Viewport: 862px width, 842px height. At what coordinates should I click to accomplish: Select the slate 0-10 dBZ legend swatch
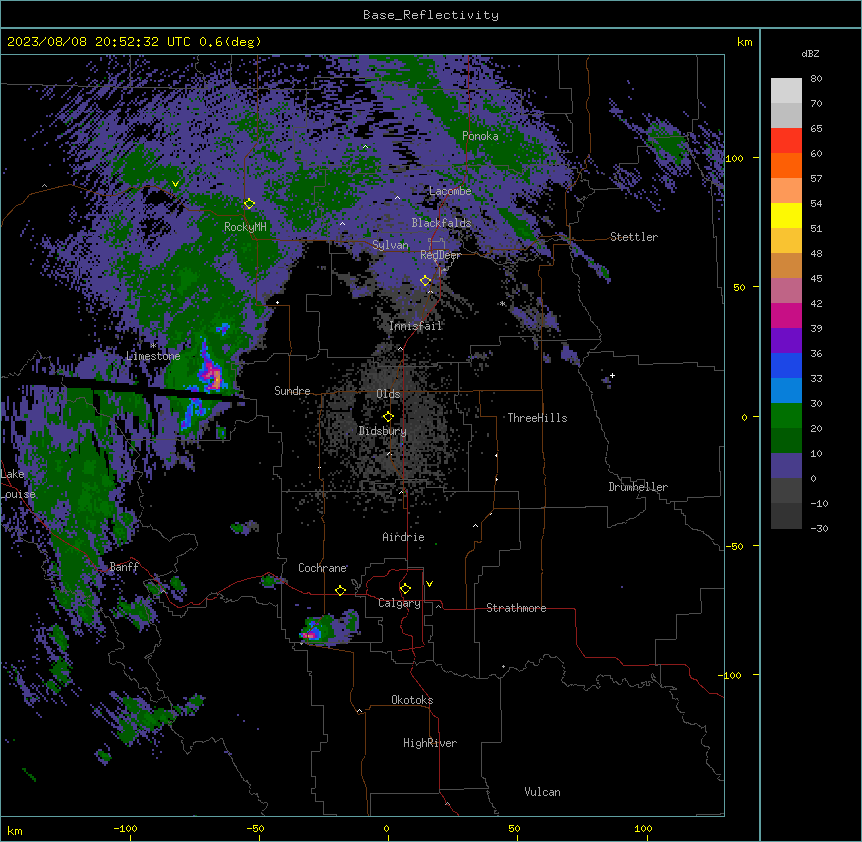pos(786,466)
